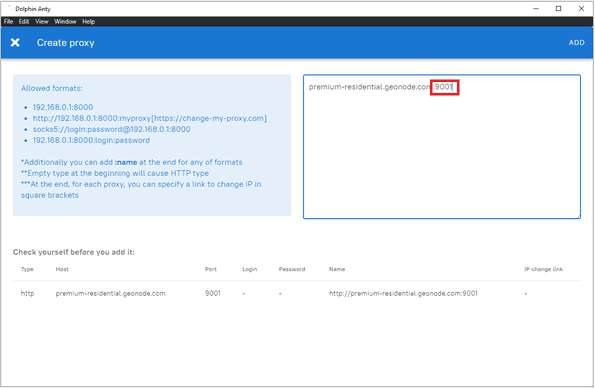Viewport: 595px width, 388px height.
Task: Click the Host column header
Action: (62, 269)
